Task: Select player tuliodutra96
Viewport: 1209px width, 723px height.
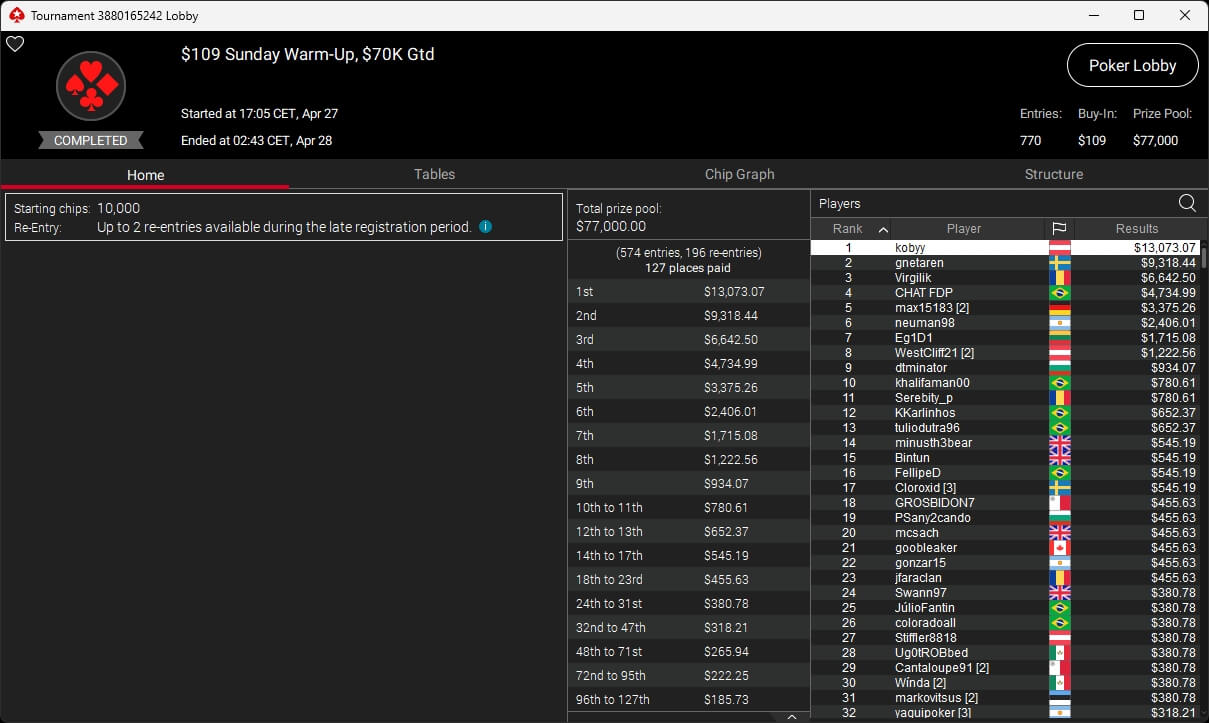Action: [x=1005, y=427]
